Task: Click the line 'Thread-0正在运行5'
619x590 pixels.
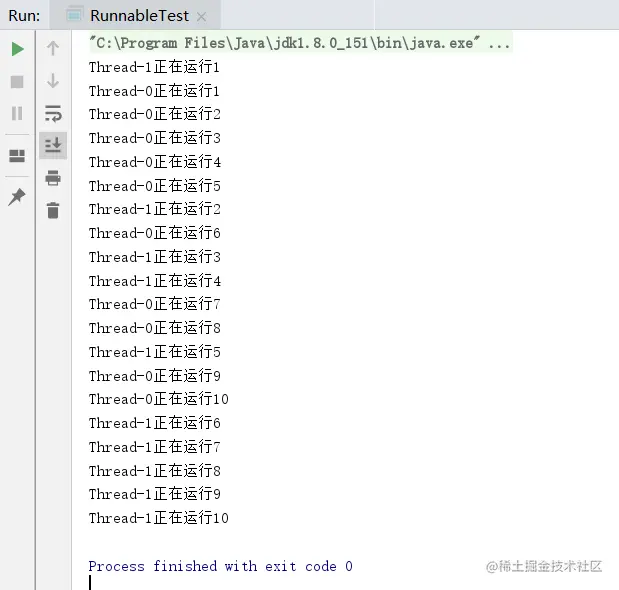Action: click(154, 185)
